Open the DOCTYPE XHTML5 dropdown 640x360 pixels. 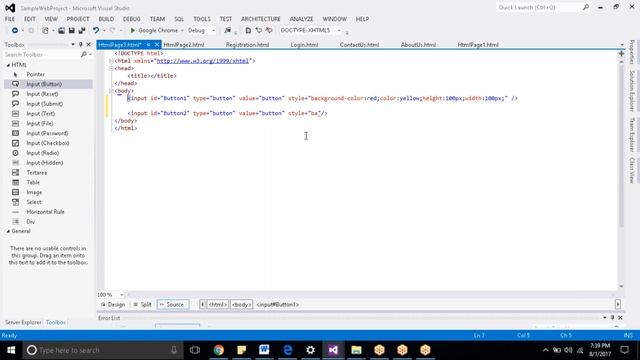(339, 31)
